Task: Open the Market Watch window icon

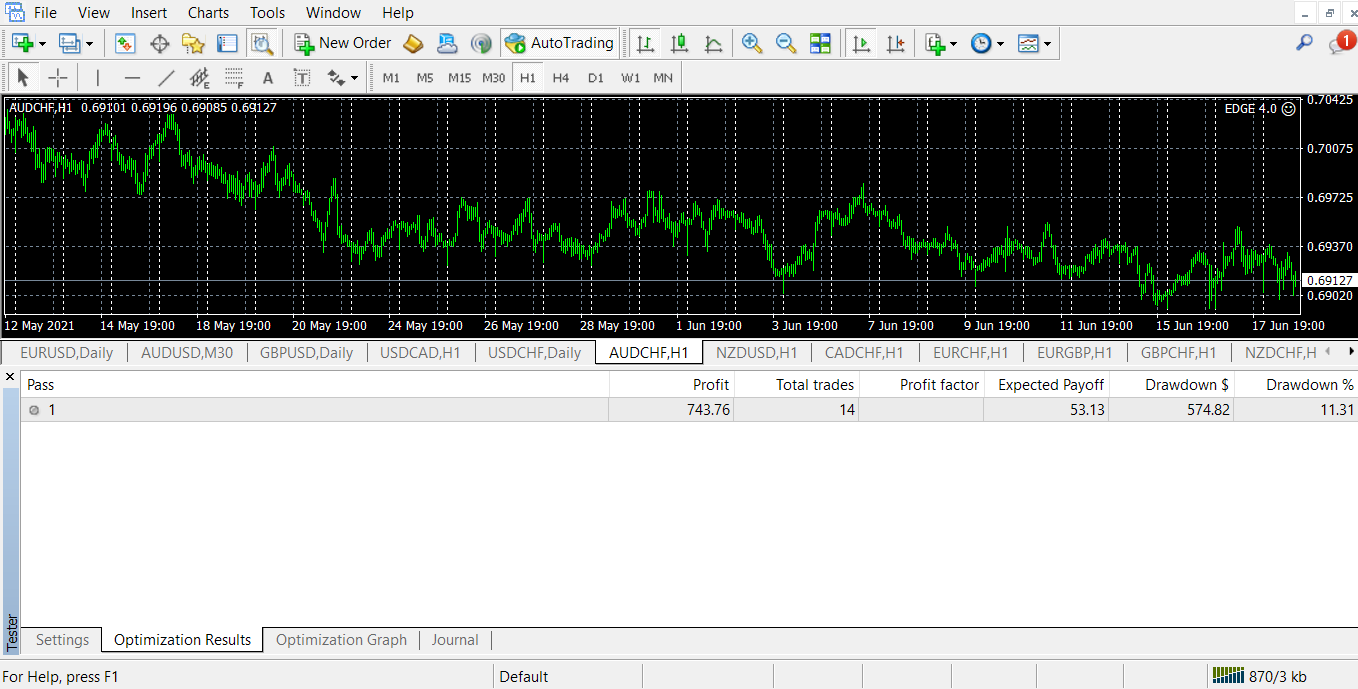Action: pyautogui.click(x=125, y=43)
